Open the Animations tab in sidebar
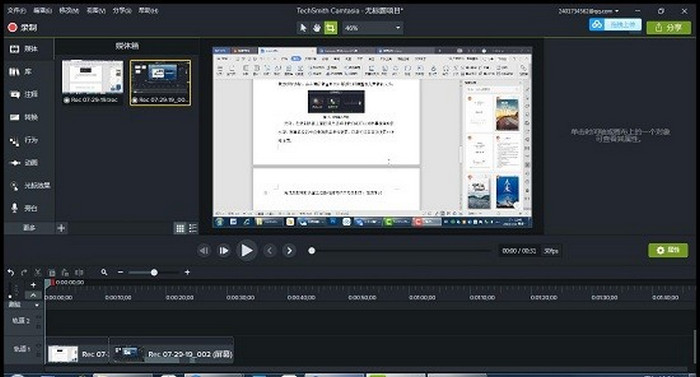The width and height of the screenshot is (700, 377). click(29, 163)
